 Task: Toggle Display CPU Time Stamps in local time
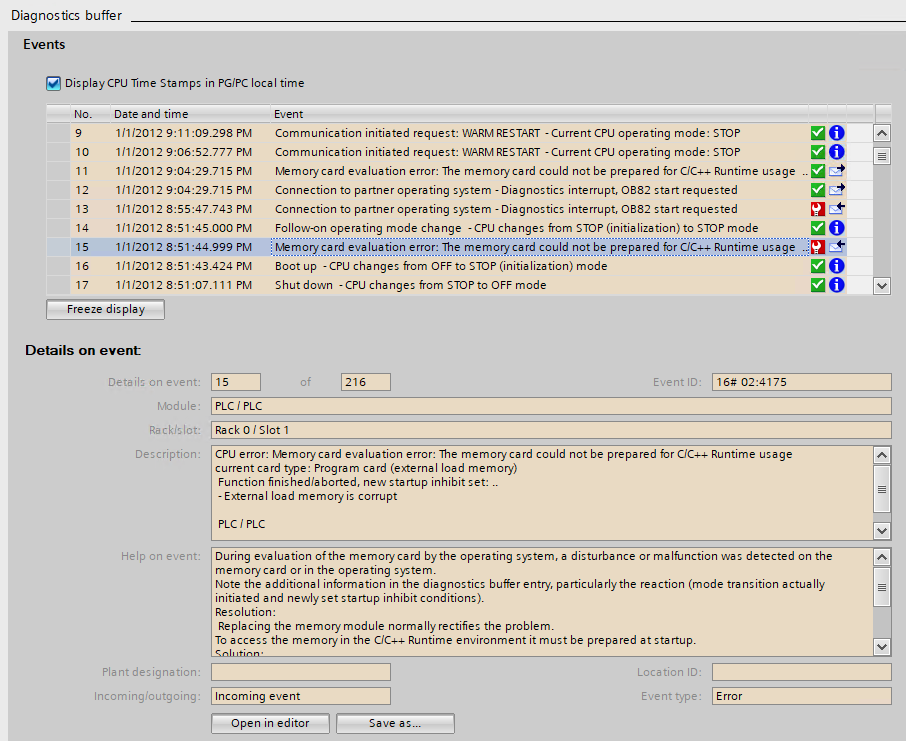click(x=54, y=83)
